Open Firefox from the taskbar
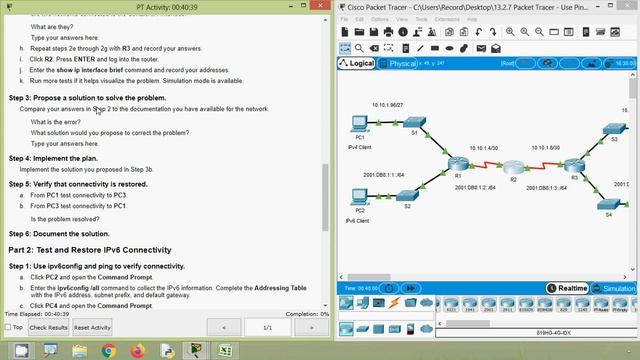Screen dimensions: 640x360 coord(138,351)
